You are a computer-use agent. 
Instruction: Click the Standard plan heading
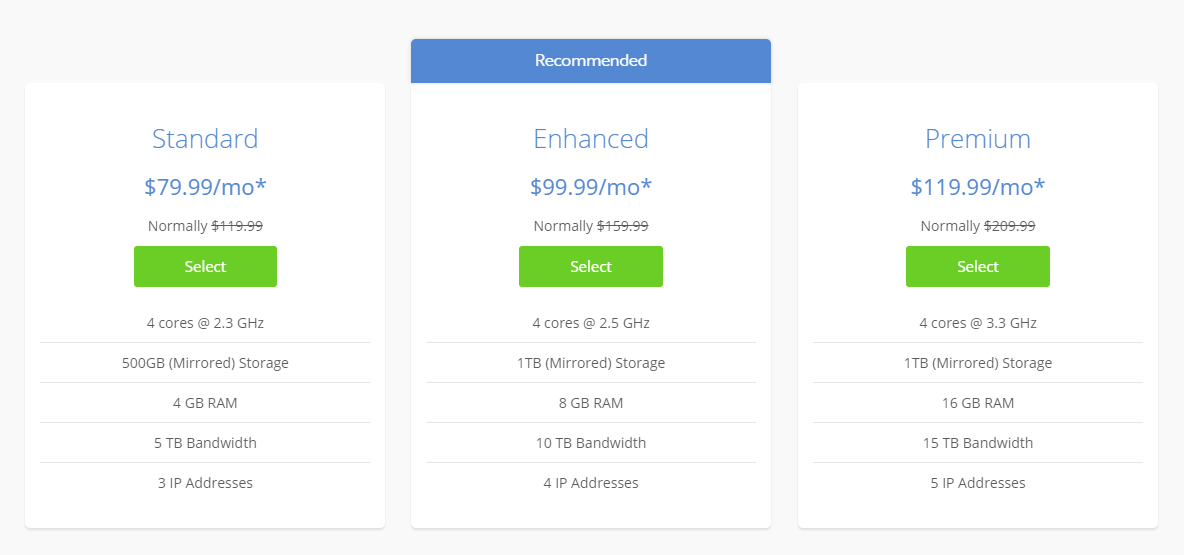205,138
